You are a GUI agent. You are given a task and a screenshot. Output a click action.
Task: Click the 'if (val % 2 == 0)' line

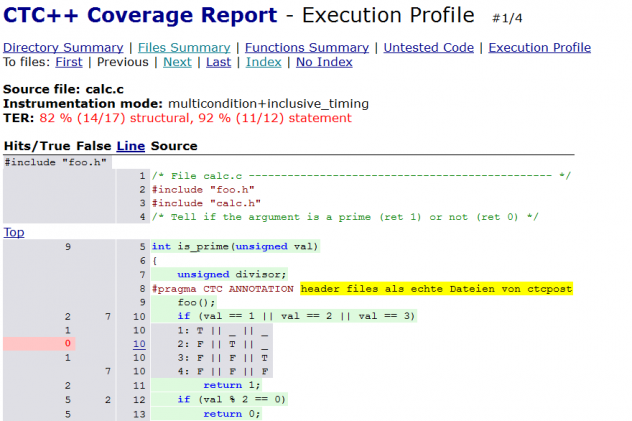231,399
